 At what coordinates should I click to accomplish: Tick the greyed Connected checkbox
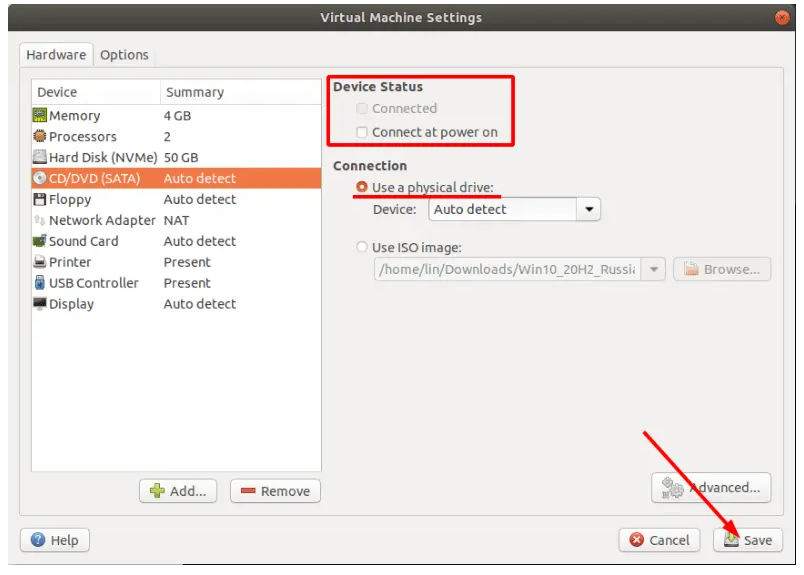tap(361, 108)
